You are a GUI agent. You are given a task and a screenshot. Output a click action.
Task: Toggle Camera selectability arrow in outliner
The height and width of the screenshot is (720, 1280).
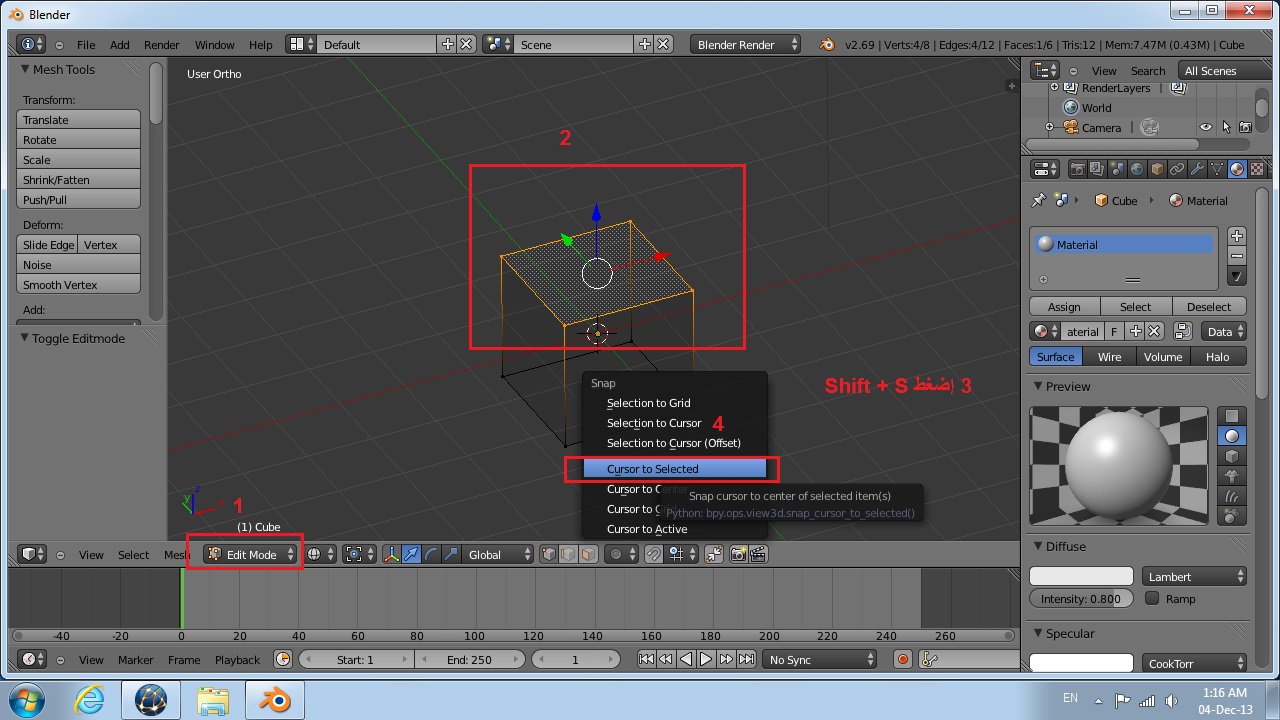pyautogui.click(x=1226, y=127)
